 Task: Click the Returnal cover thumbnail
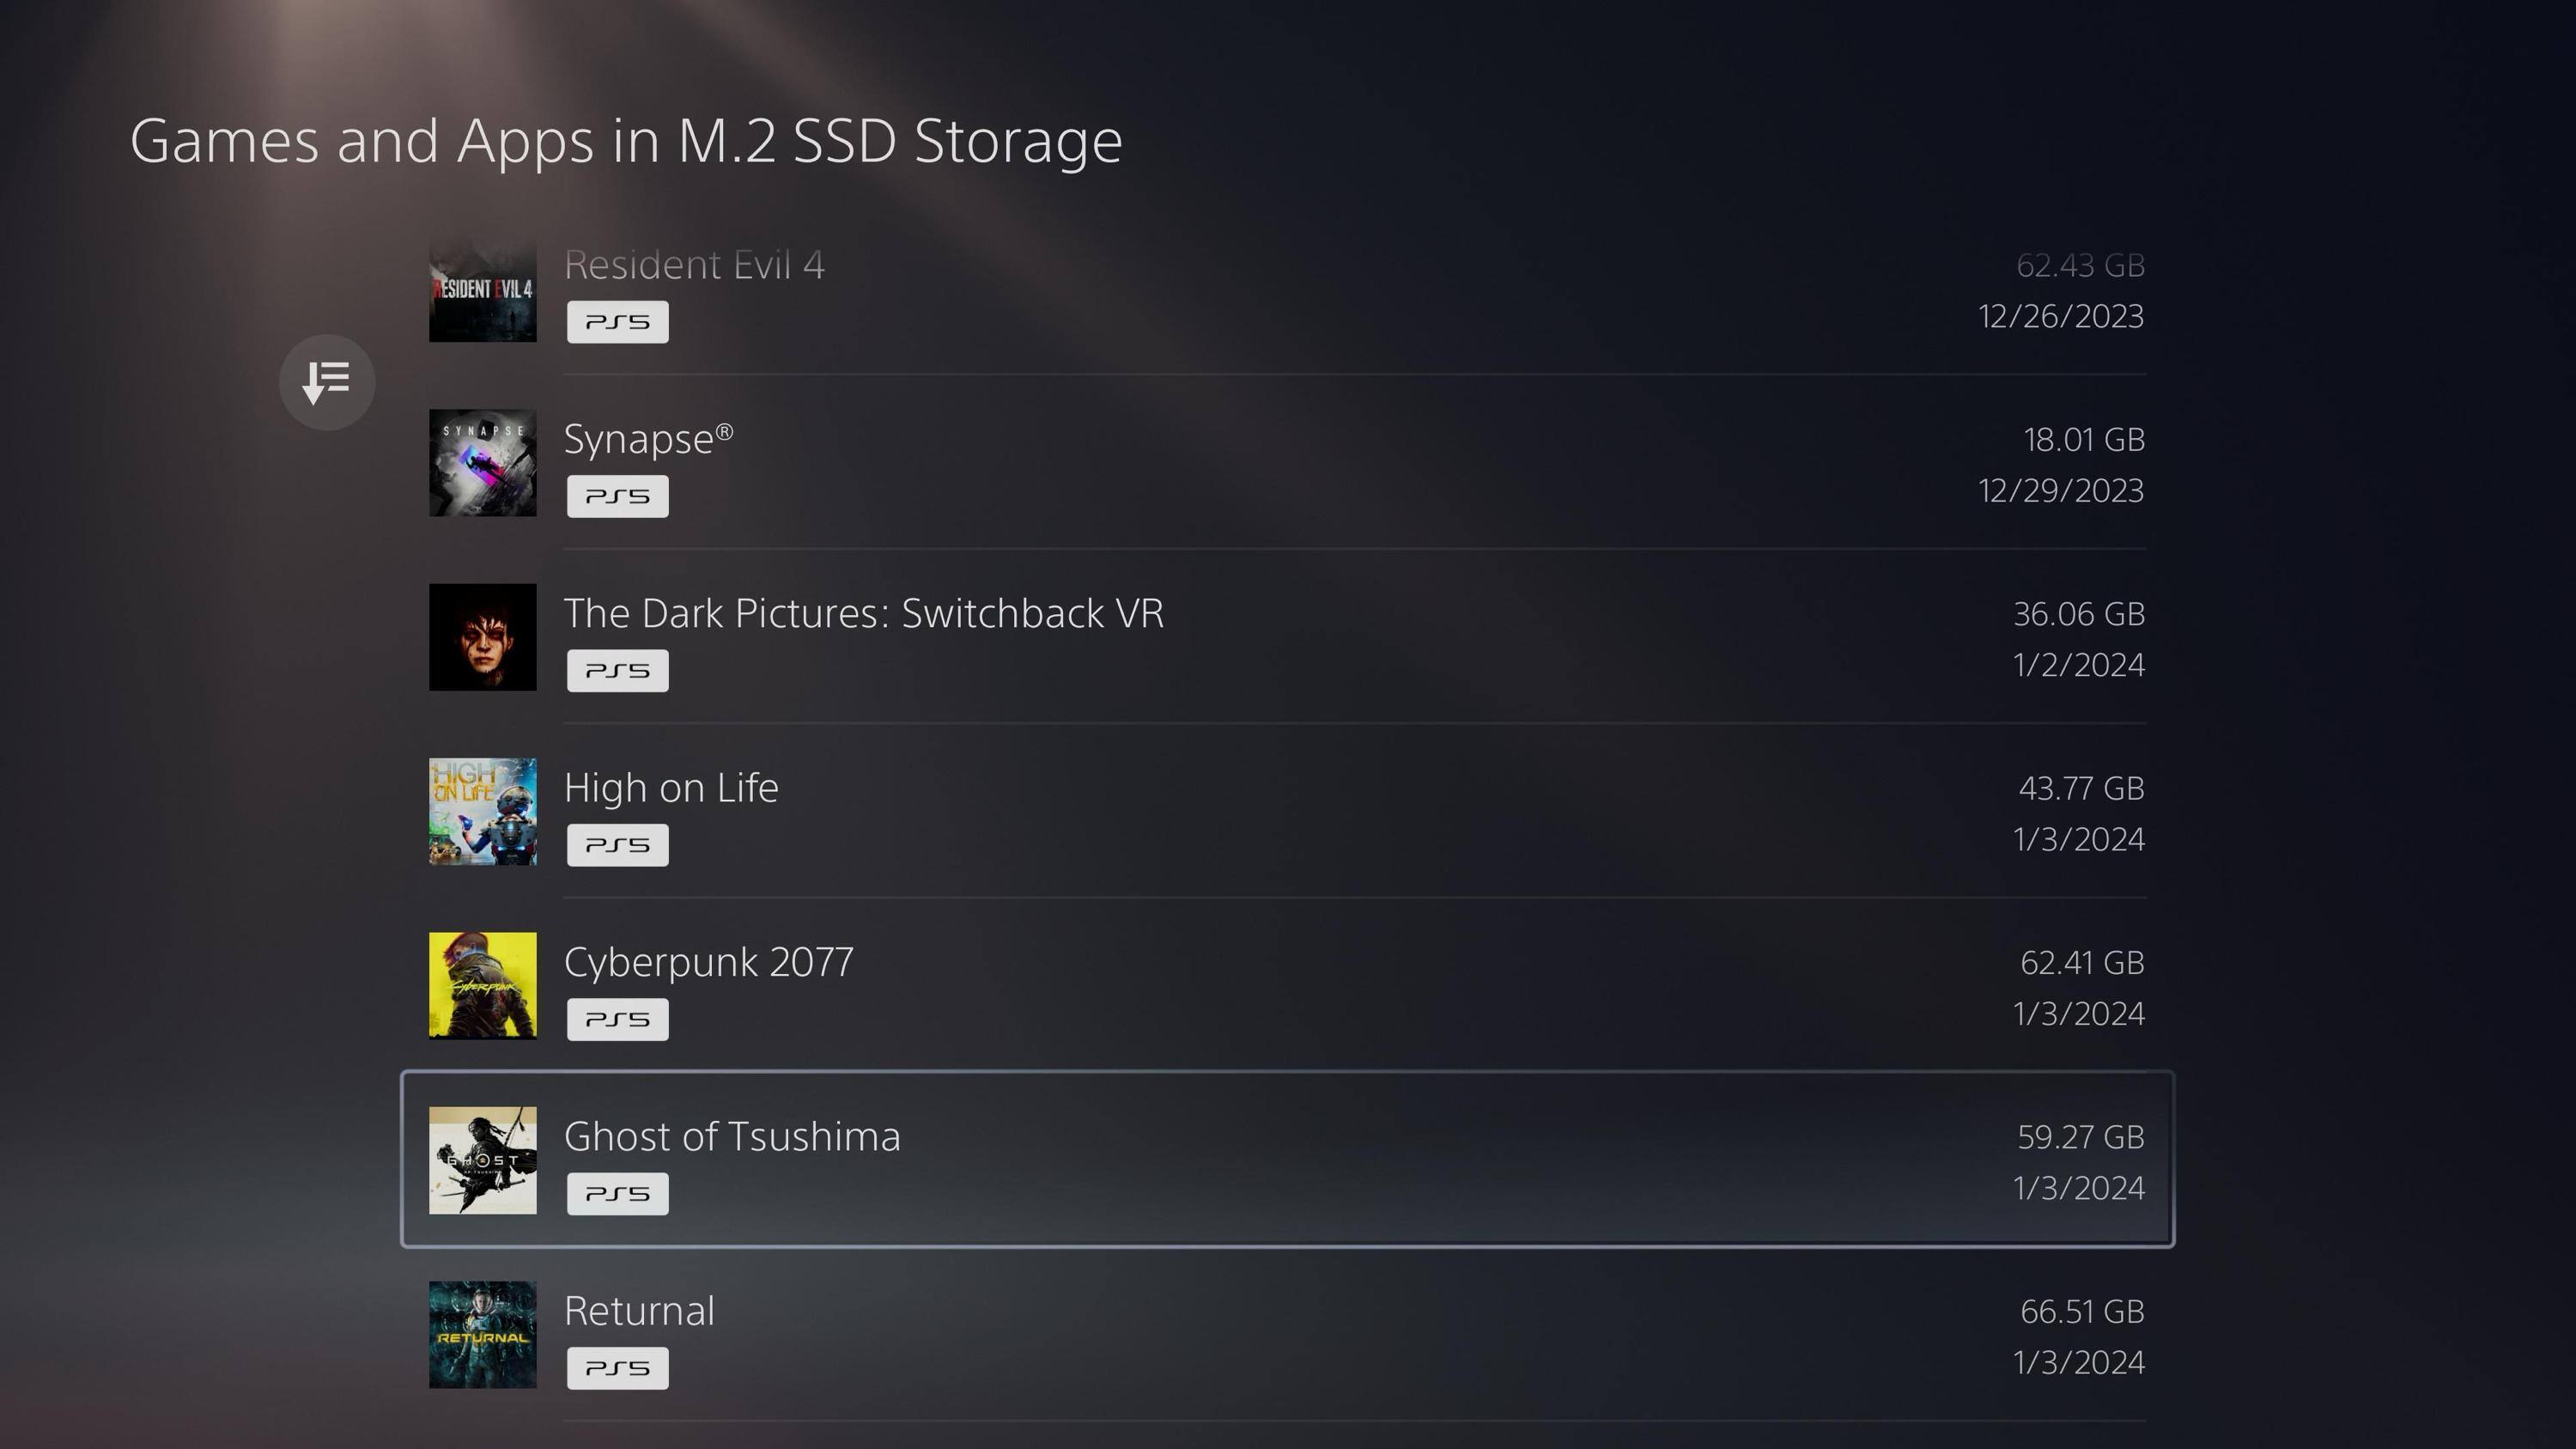[x=483, y=1334]
